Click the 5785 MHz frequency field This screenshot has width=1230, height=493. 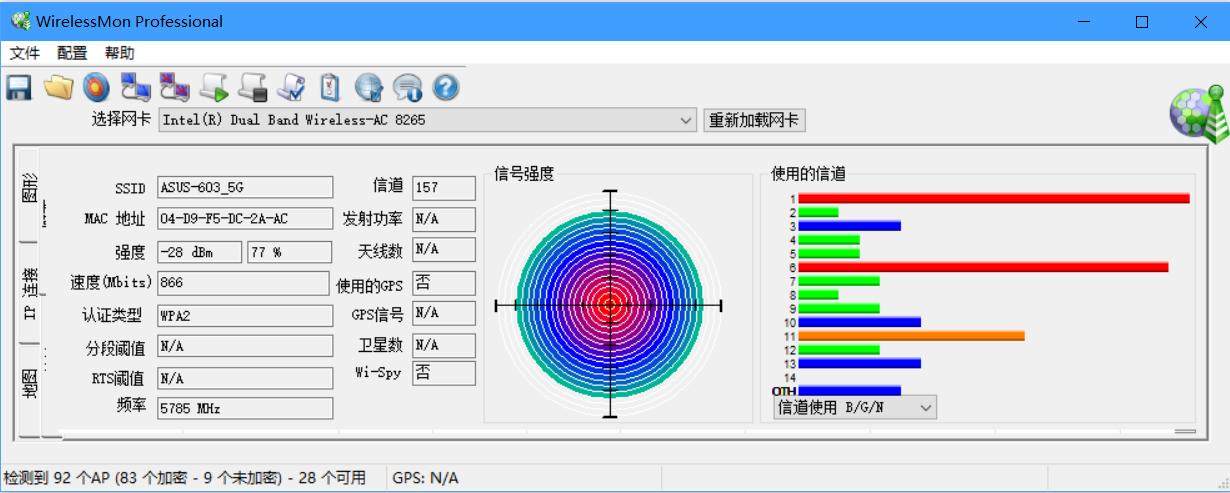[x=245, y=409]
